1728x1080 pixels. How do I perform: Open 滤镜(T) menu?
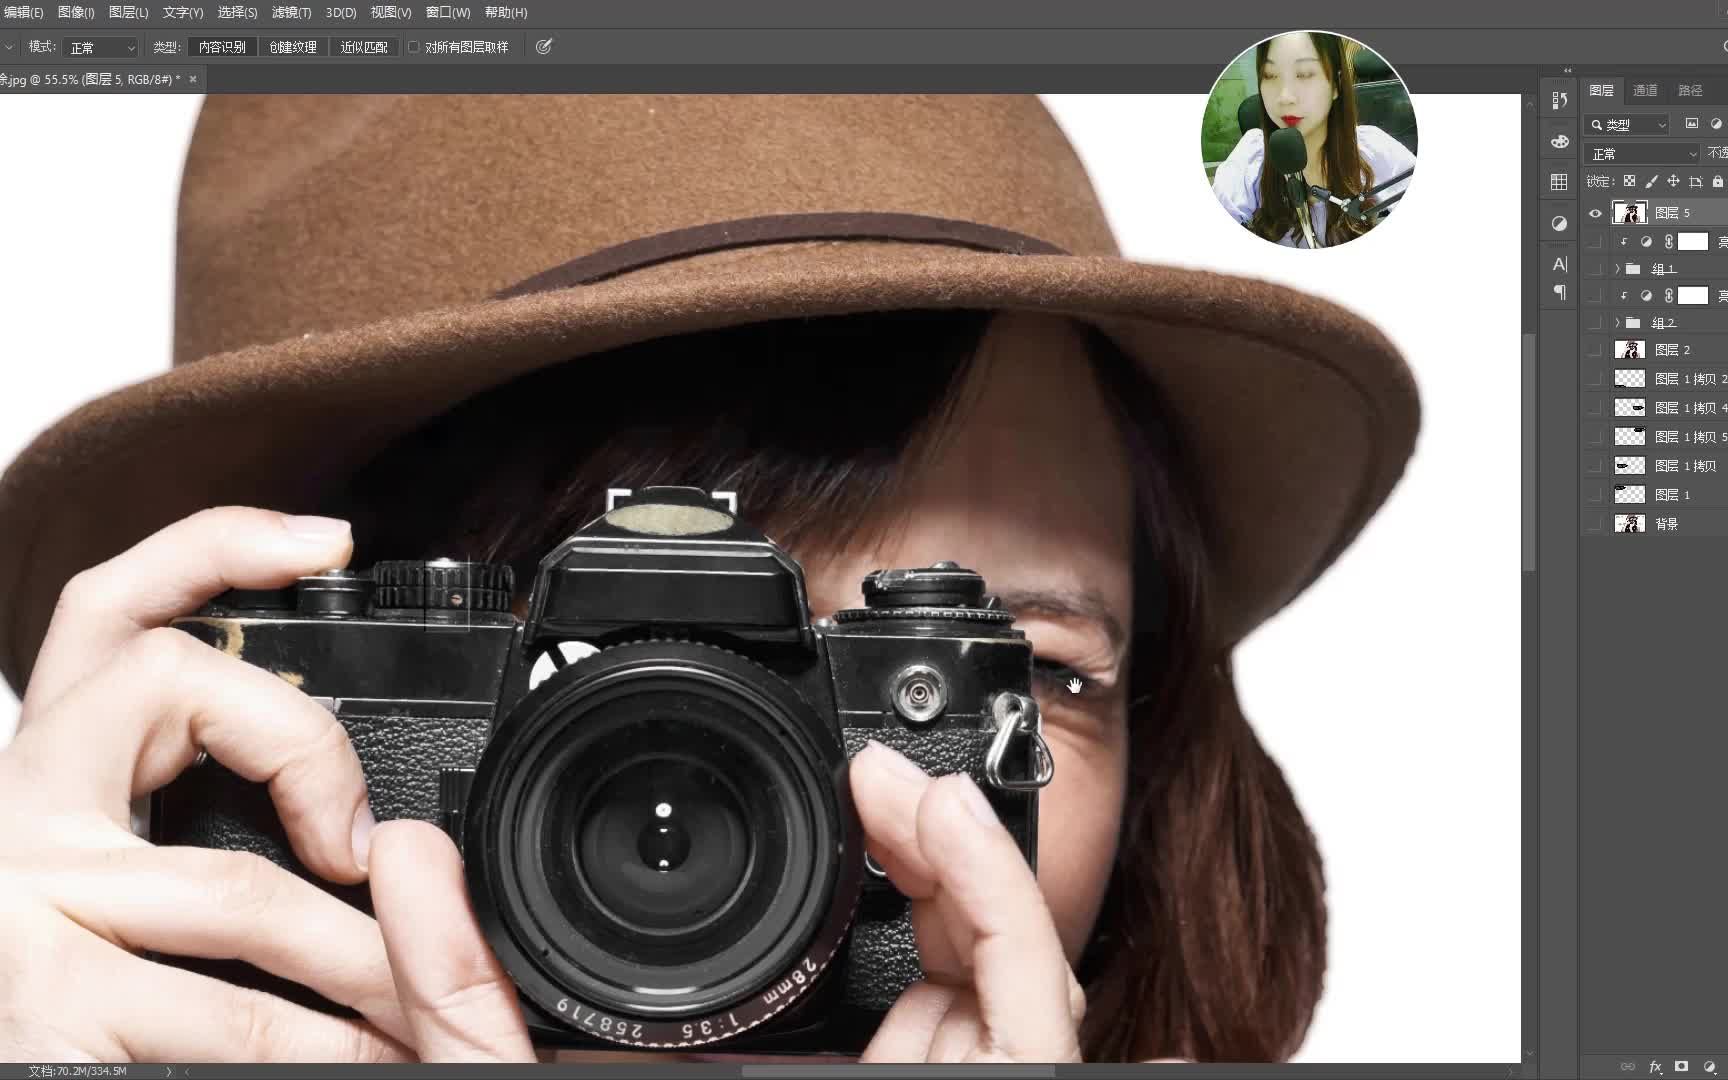[x=291, y=12]
